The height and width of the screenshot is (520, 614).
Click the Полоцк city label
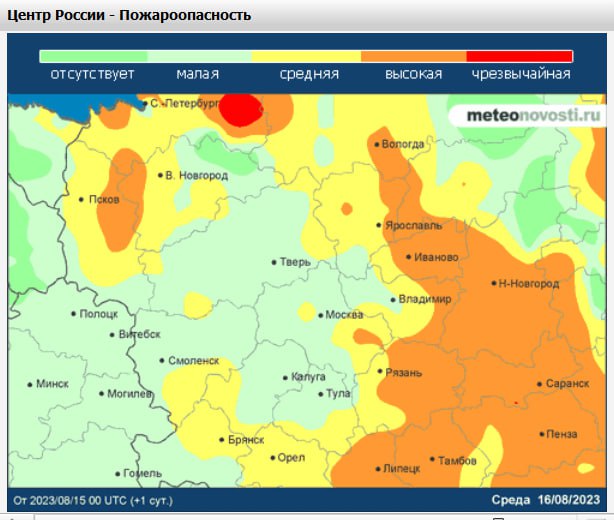pyautogui.click(x=99, y=314)
